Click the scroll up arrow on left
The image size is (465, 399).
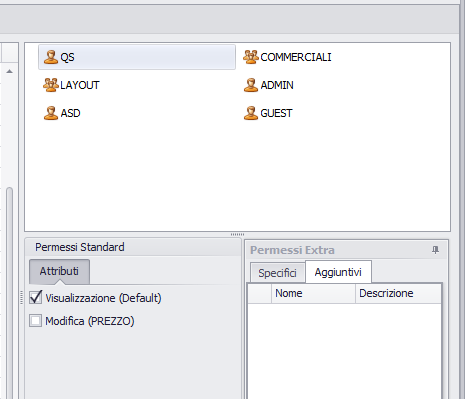[9, 71]
